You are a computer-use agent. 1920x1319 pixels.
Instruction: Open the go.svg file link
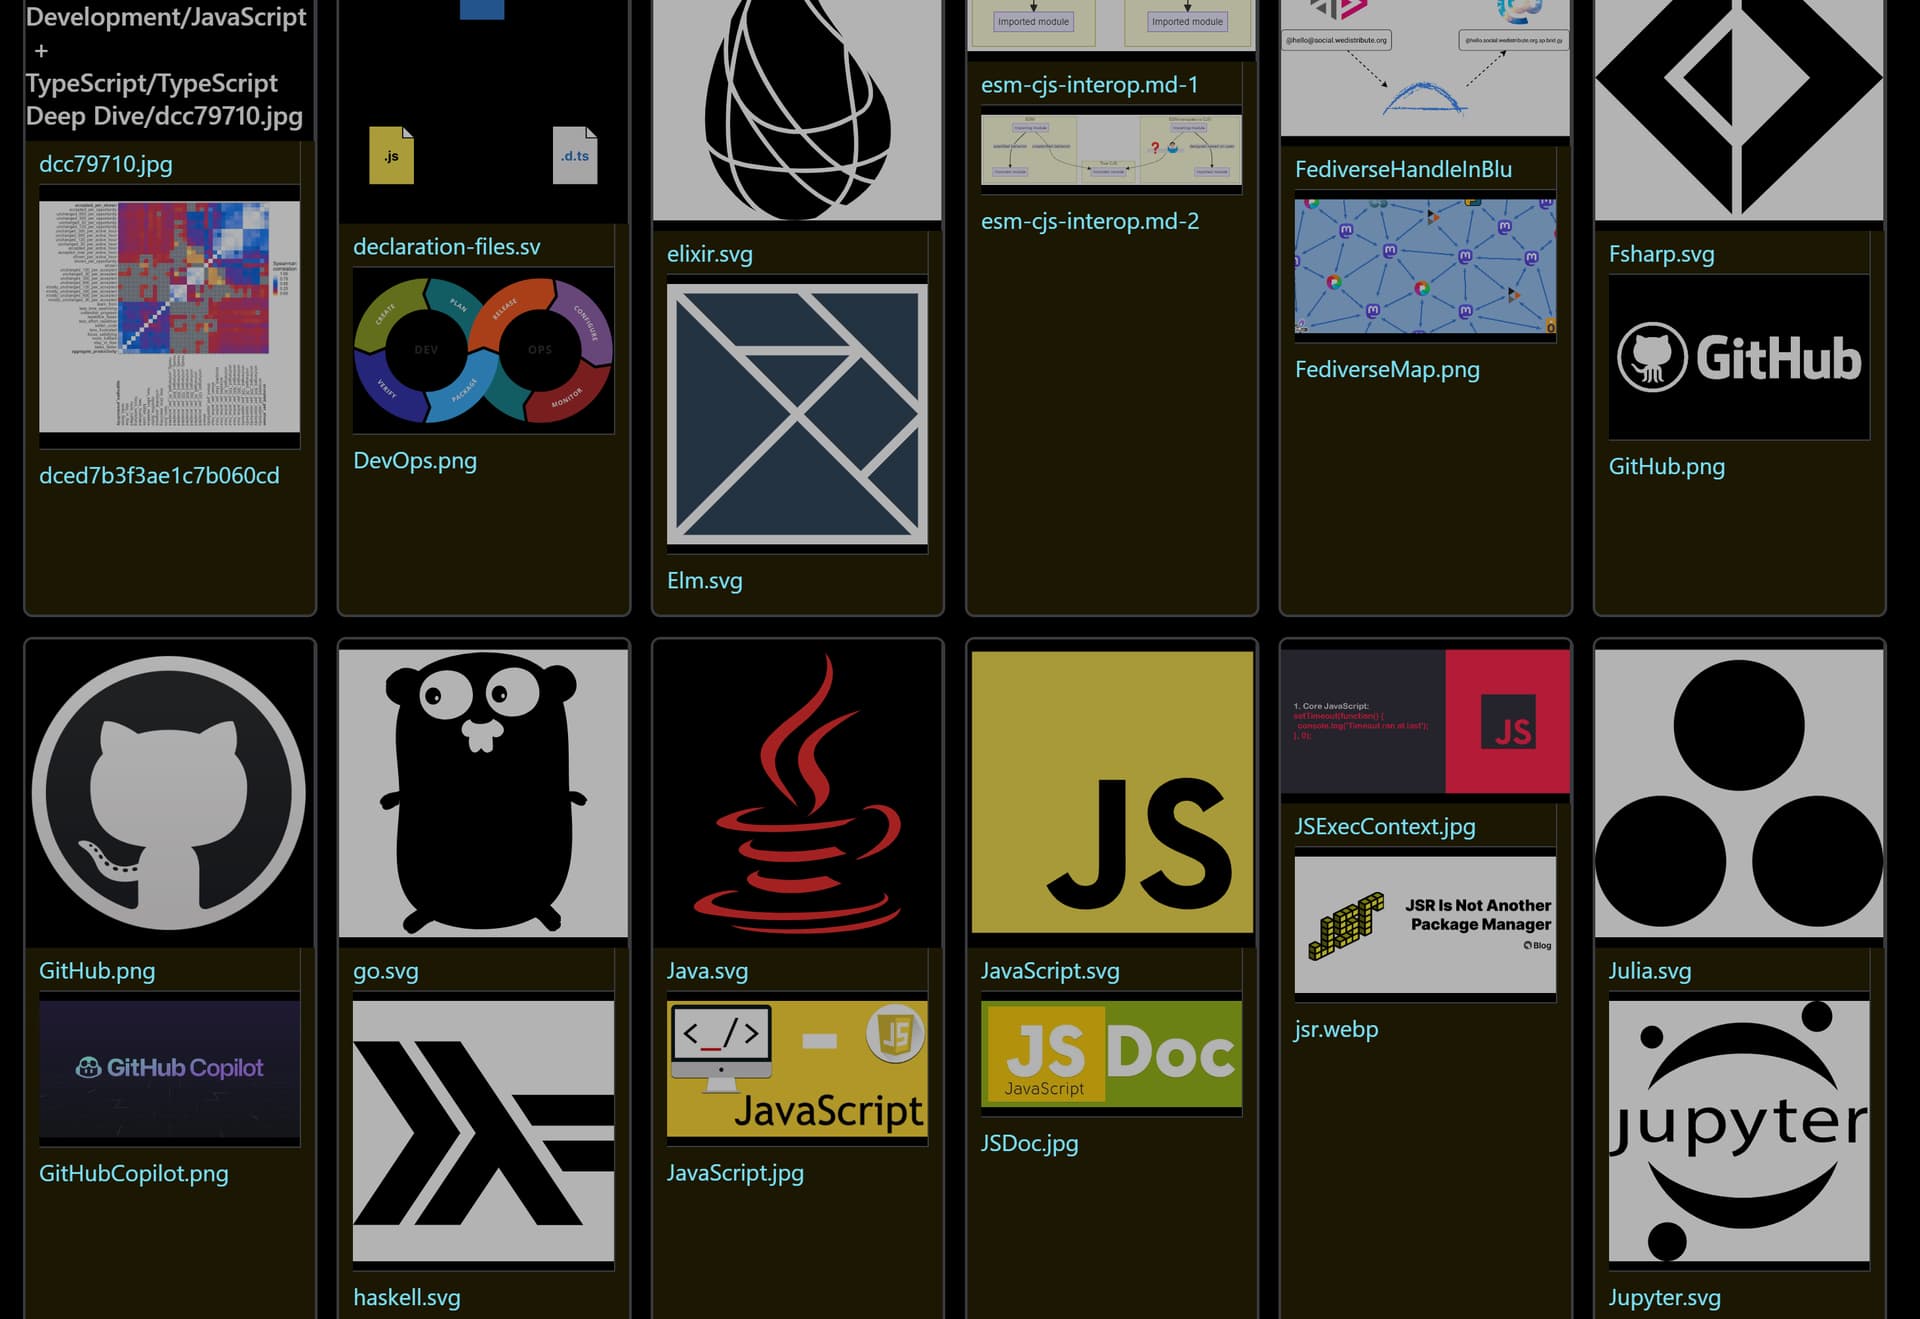tap(386, 970)
